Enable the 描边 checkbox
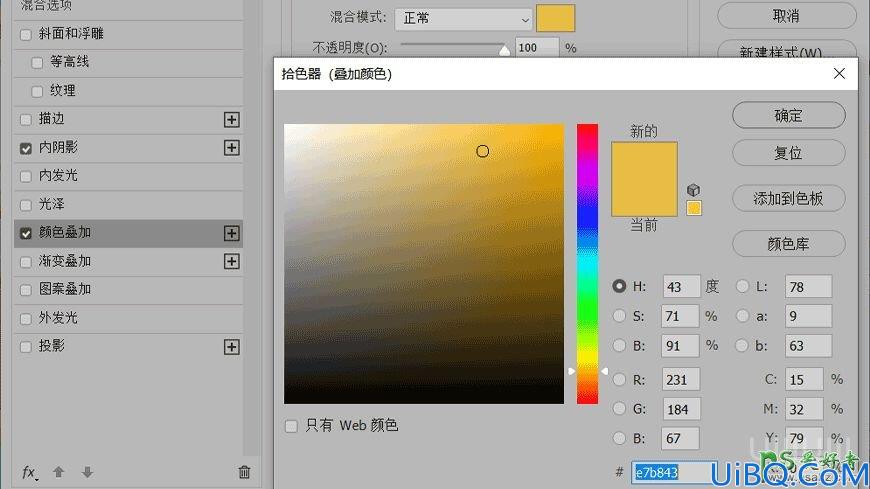870x489 pixels. 26,119
